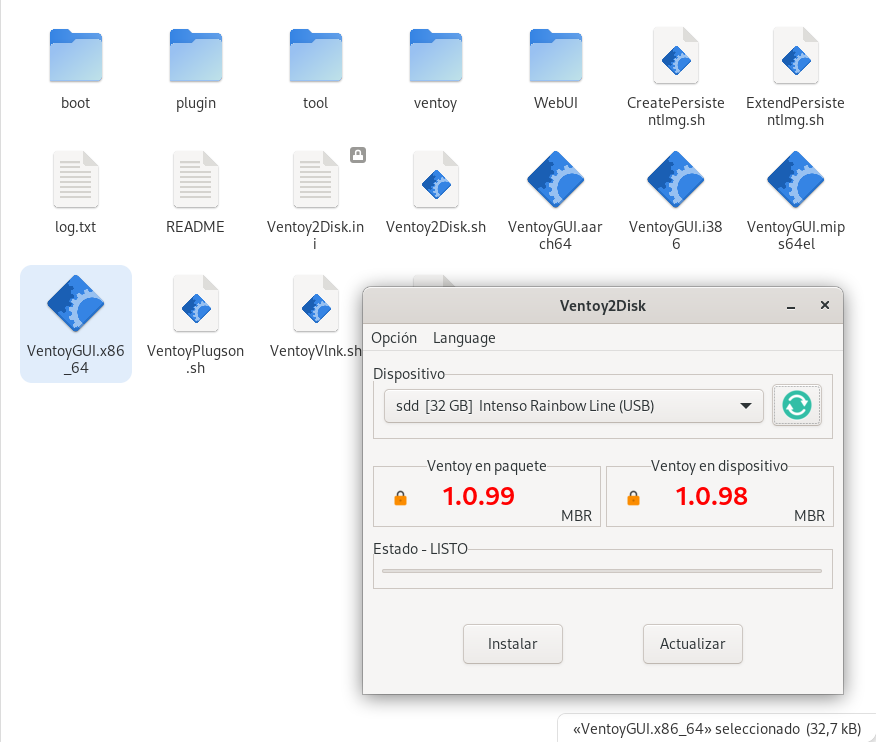The width and height of the screenshot is (876, 742).
Task: Close the Ventoy2Disk window
Action: pyautogui.click(x=825, y=305)
